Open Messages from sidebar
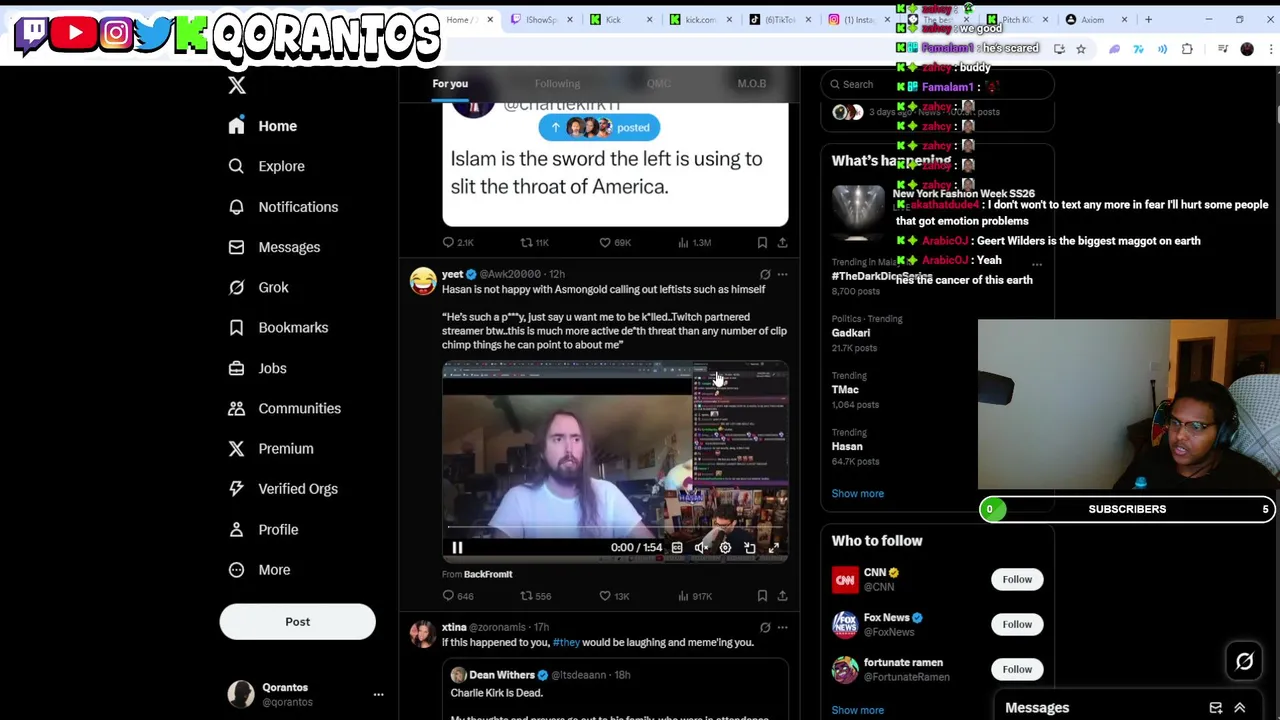Viewport: 1280px width, 720px height. tap(274, 247)
